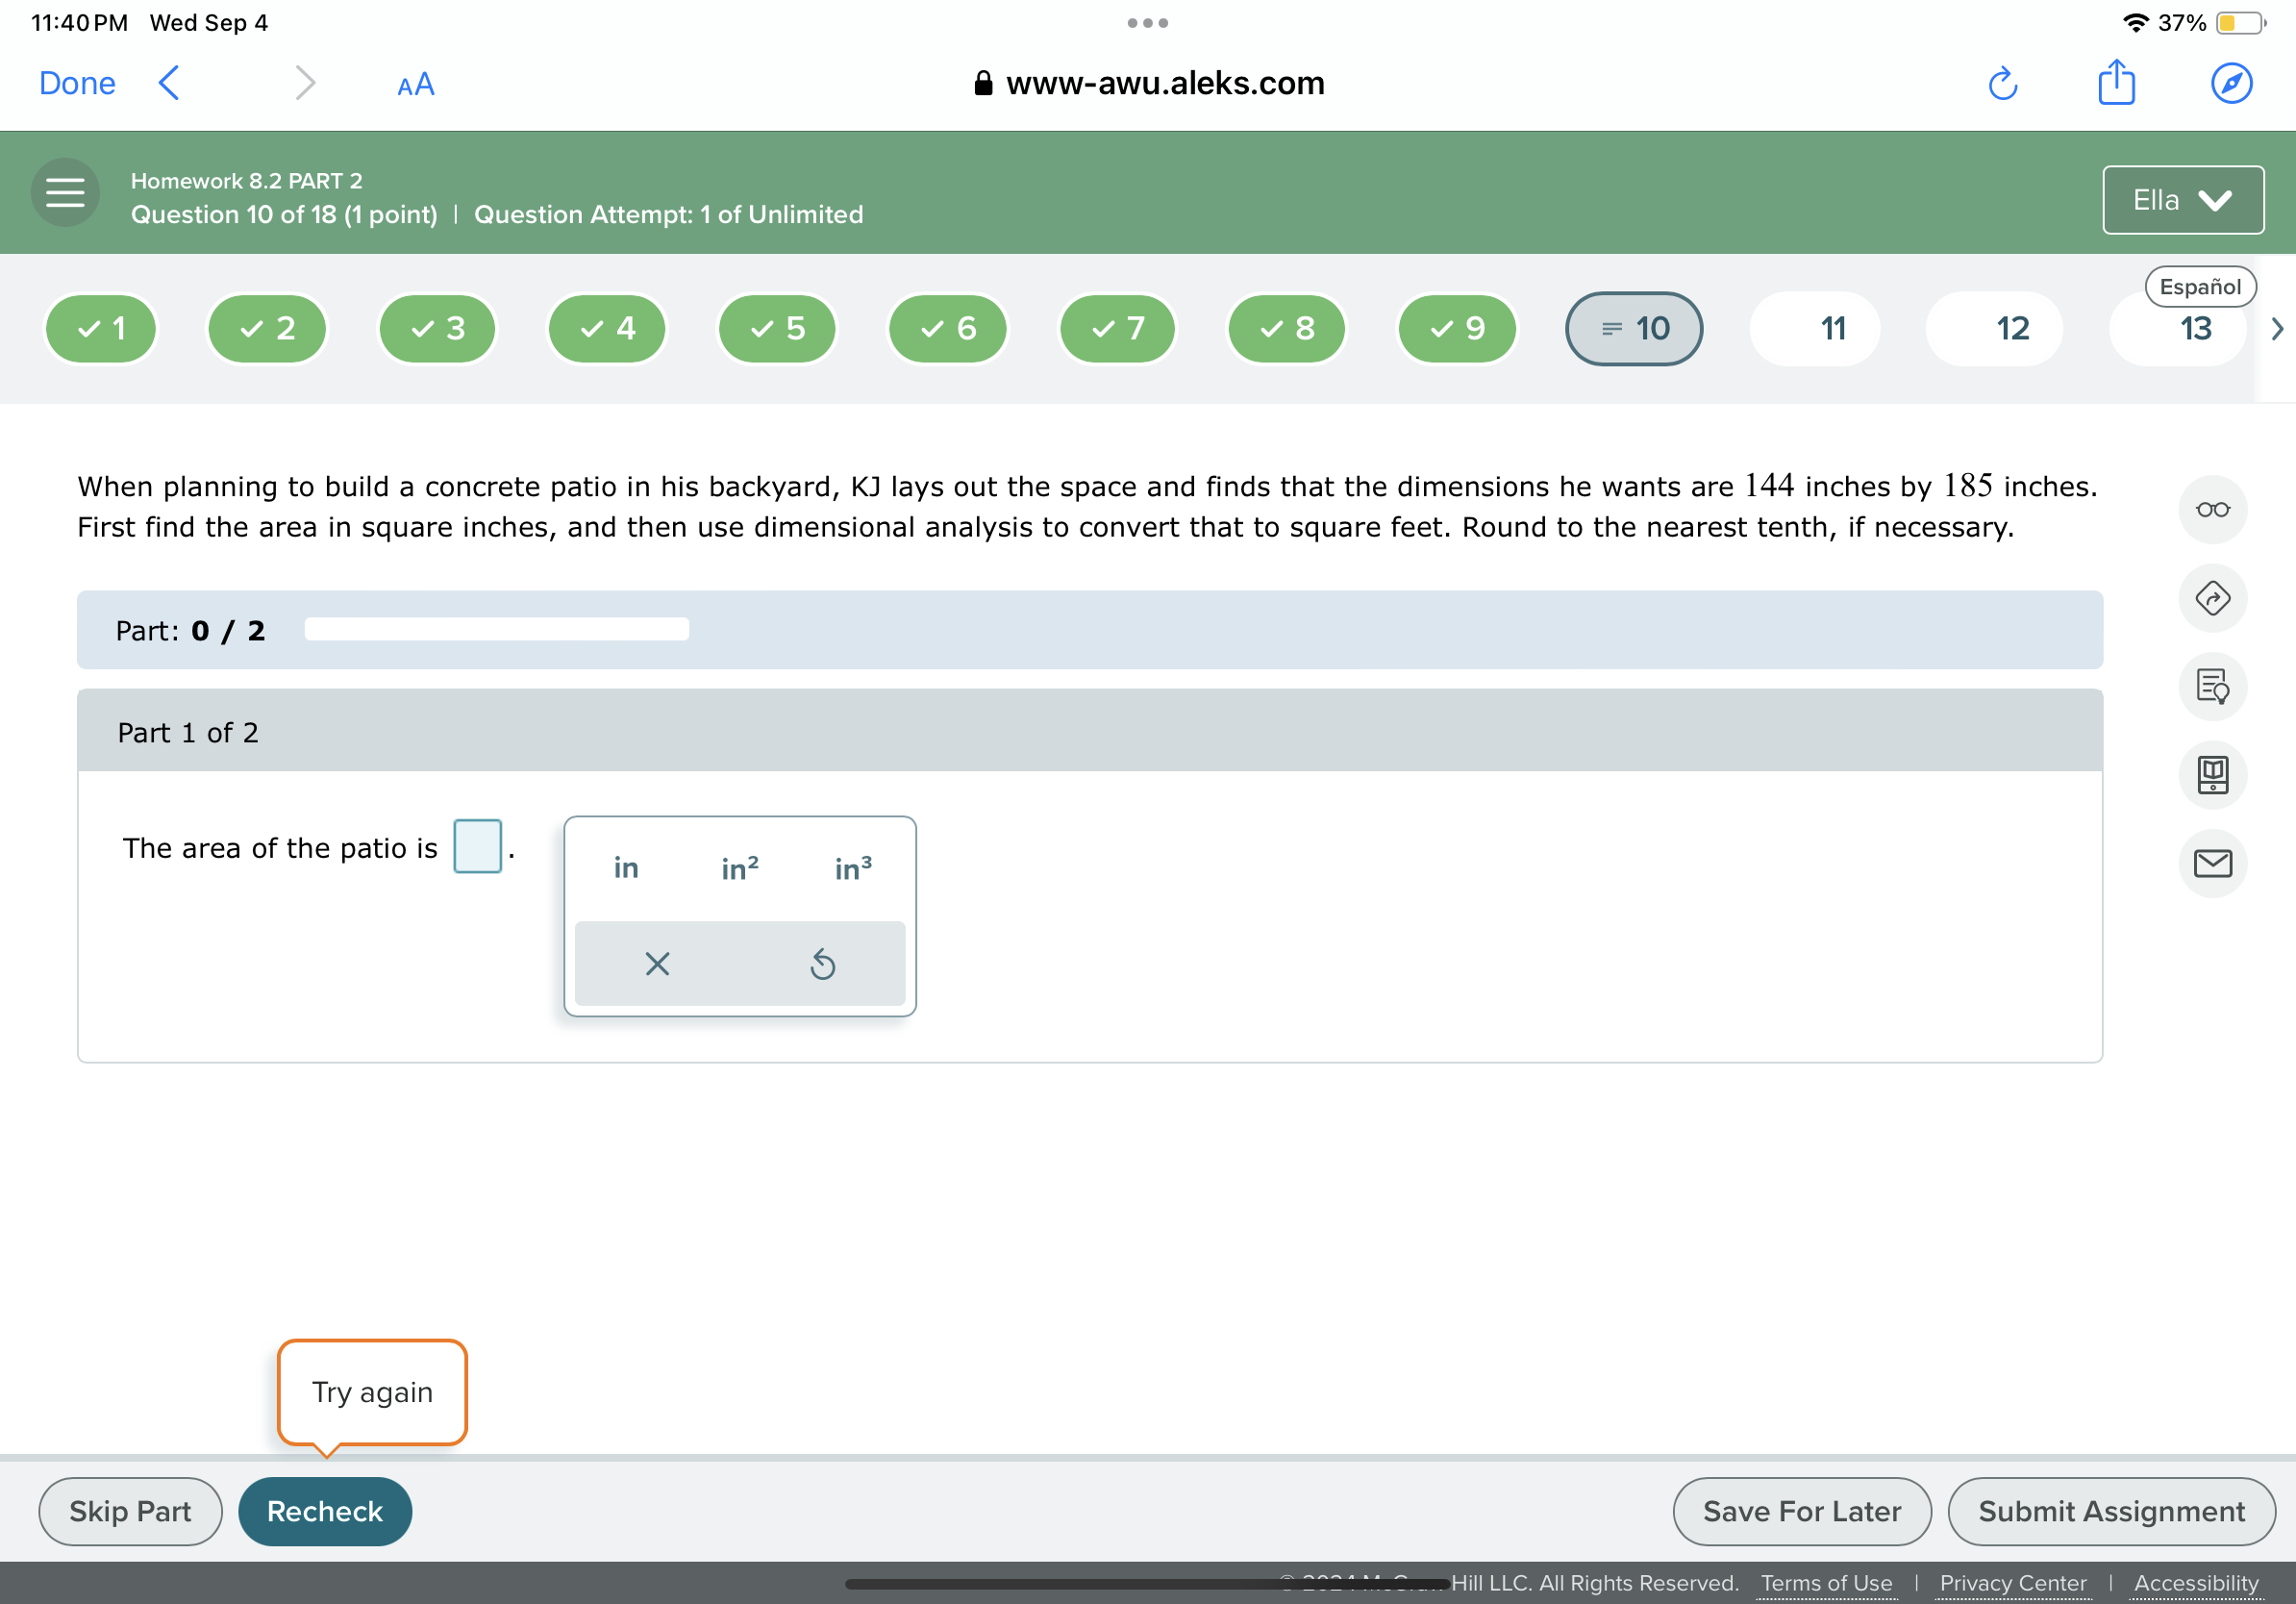Click the undo arrow in keypad
The height and width of the screenshot is (1604, 2296).
coord(822,964)
